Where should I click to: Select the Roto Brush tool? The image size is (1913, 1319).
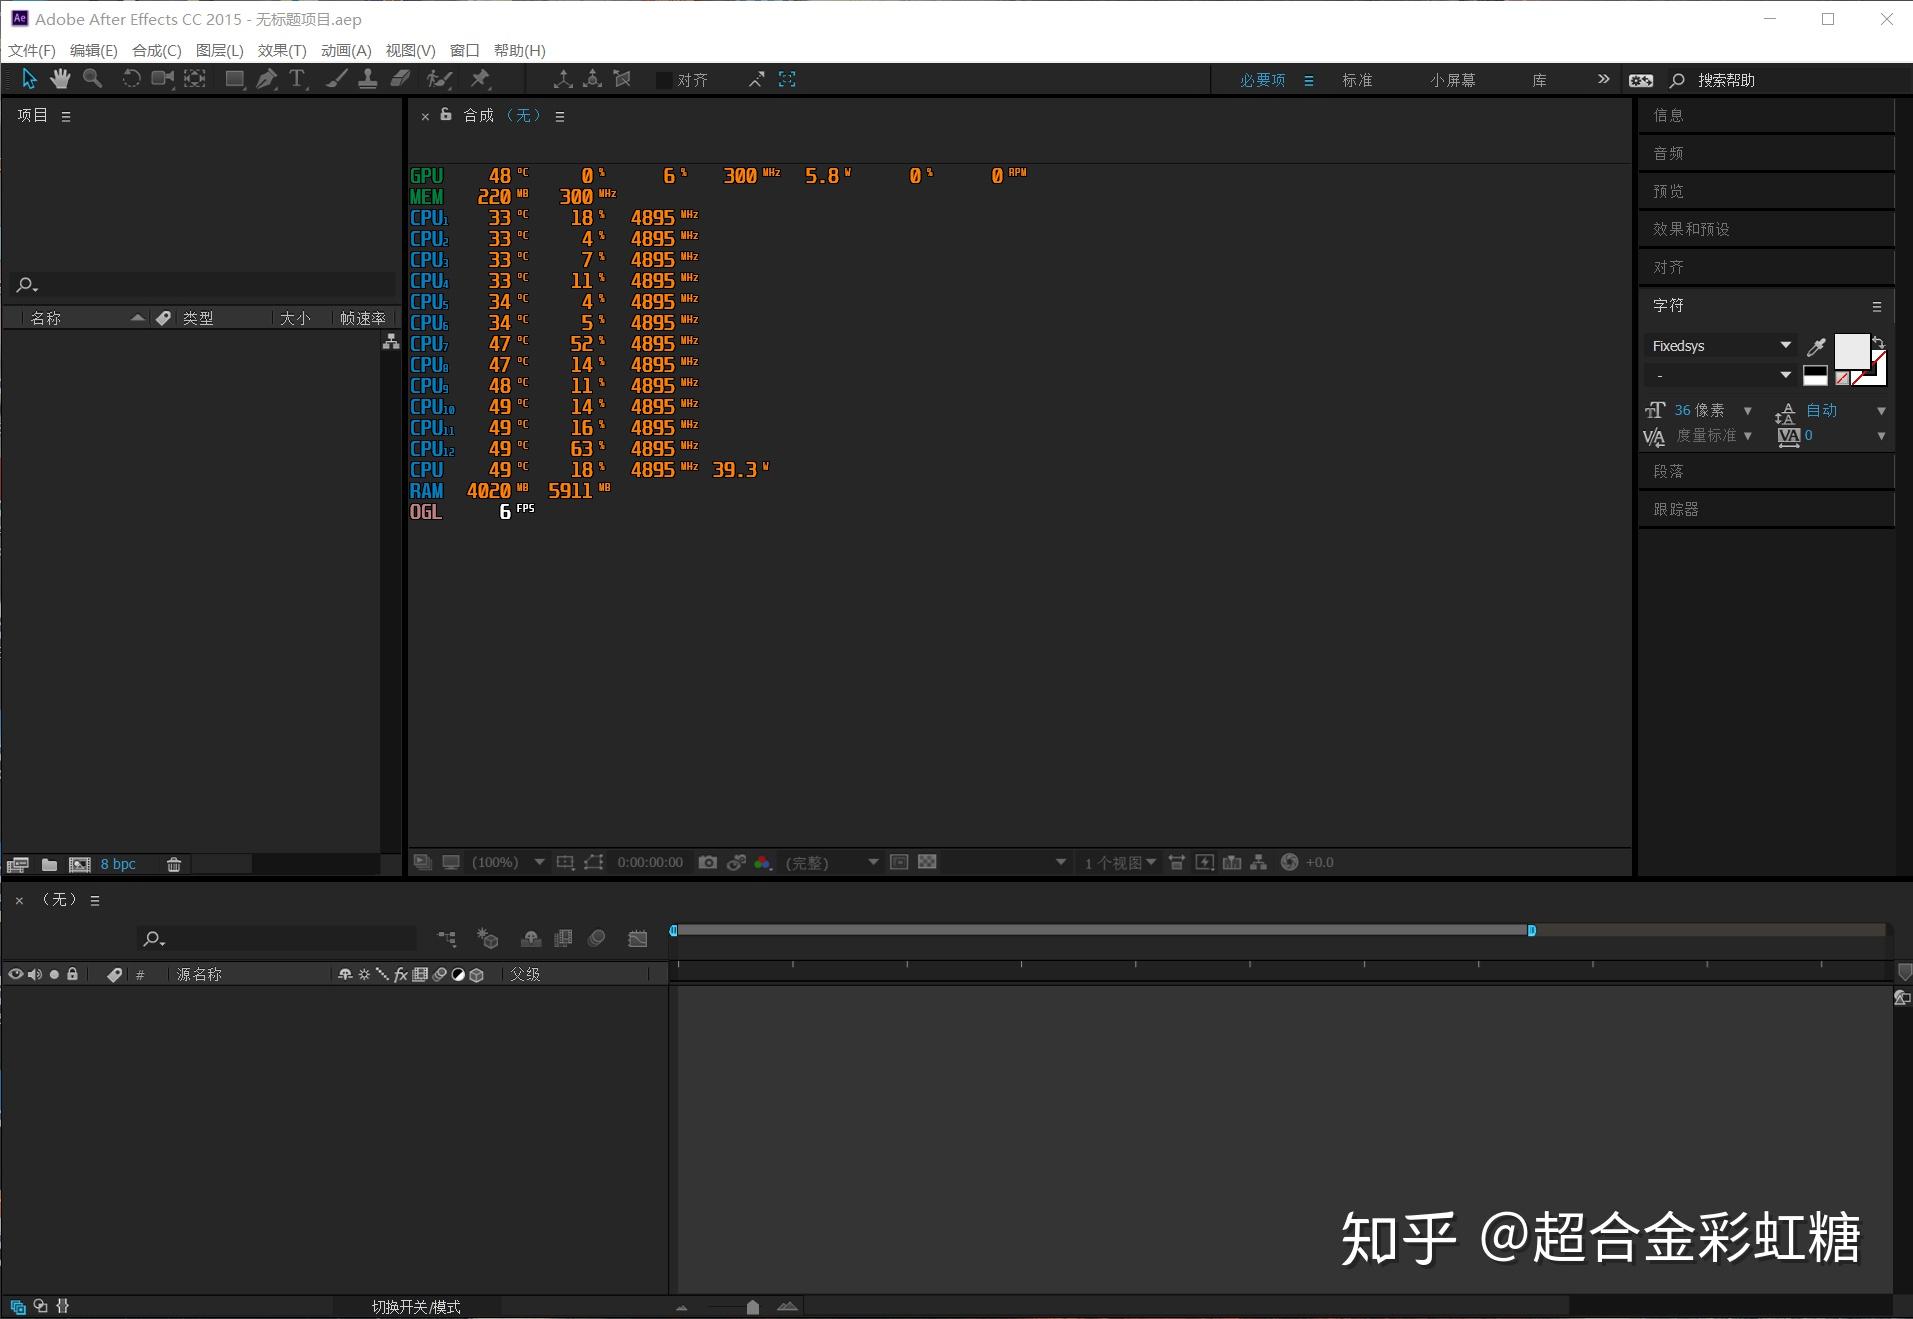(x=439, y=79)
